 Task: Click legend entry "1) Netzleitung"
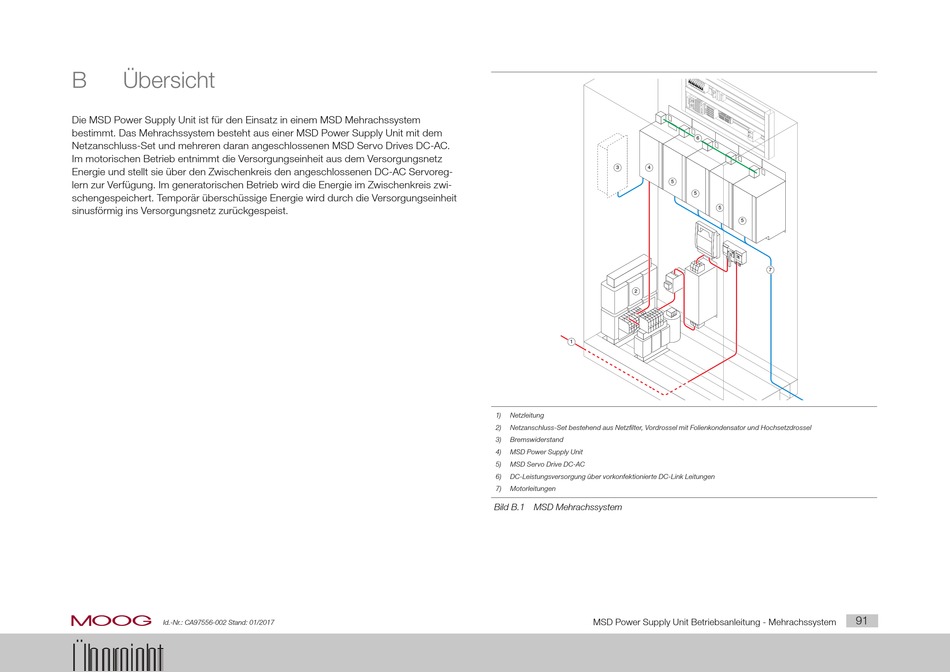(520, 416)
